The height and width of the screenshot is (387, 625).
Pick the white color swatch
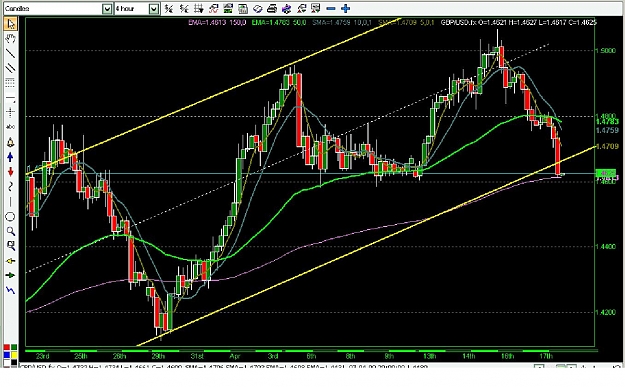pyautogui.click(x=6, y=362)
